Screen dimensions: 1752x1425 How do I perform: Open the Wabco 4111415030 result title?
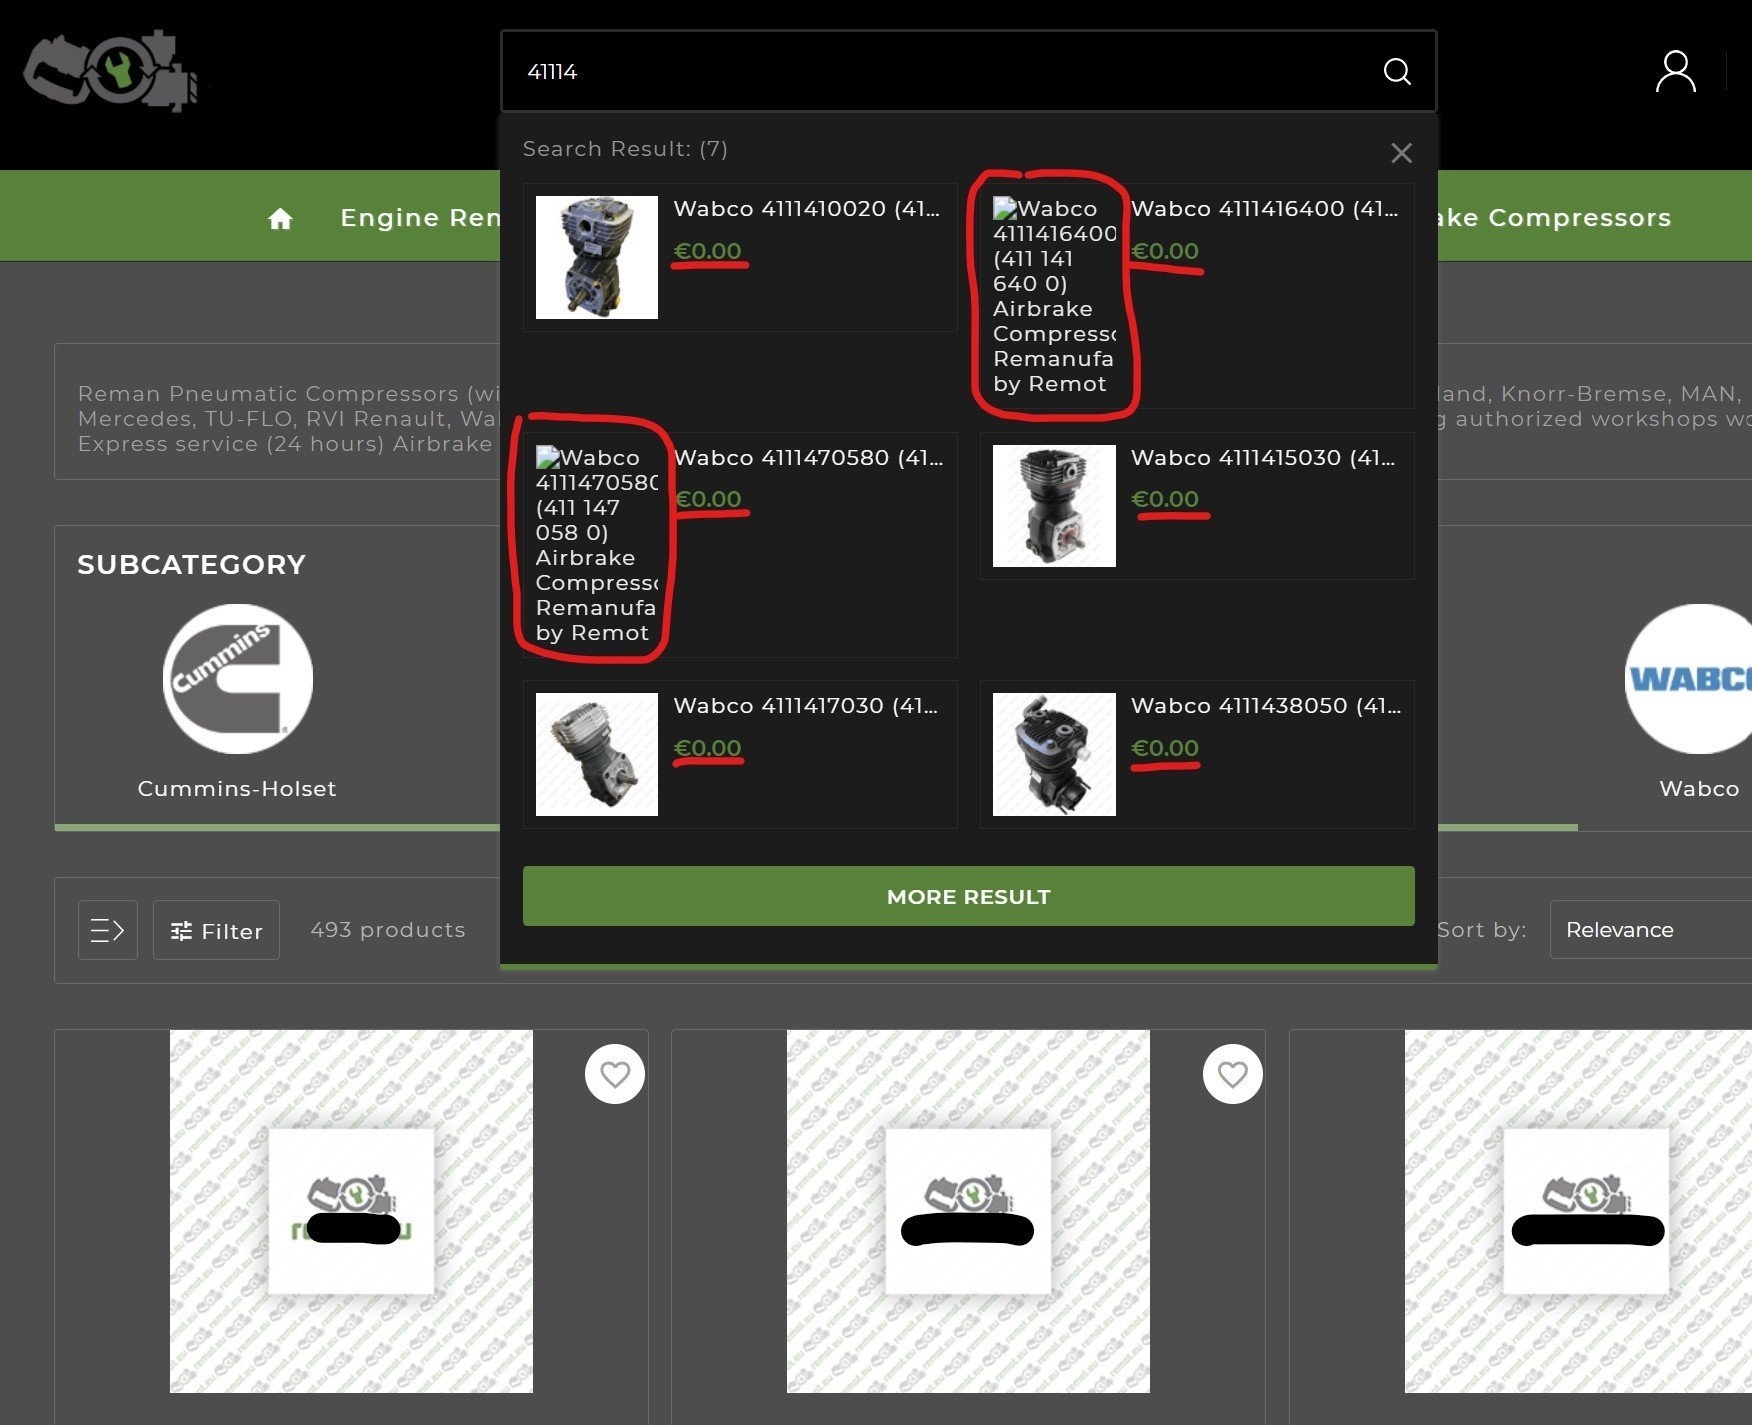click(x=1264, y=458)
